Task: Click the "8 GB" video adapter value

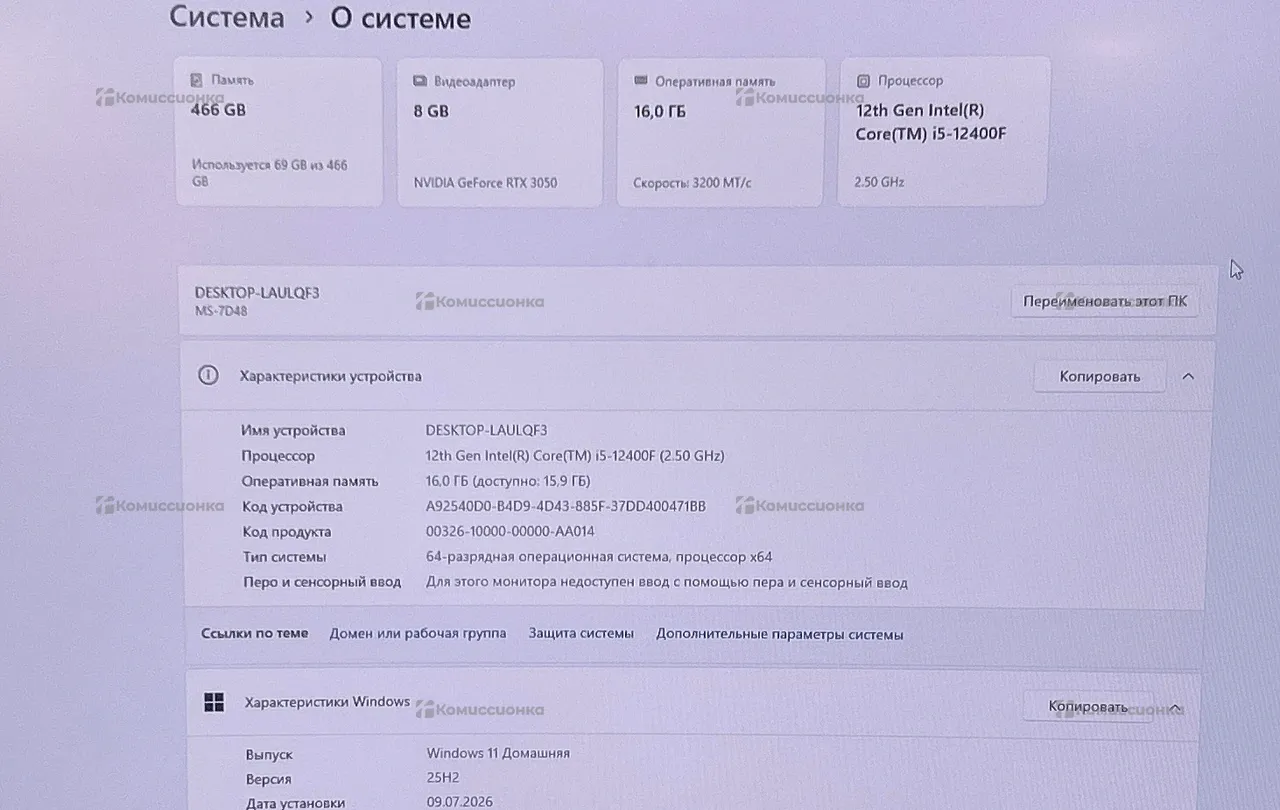Action: point(431,111)
